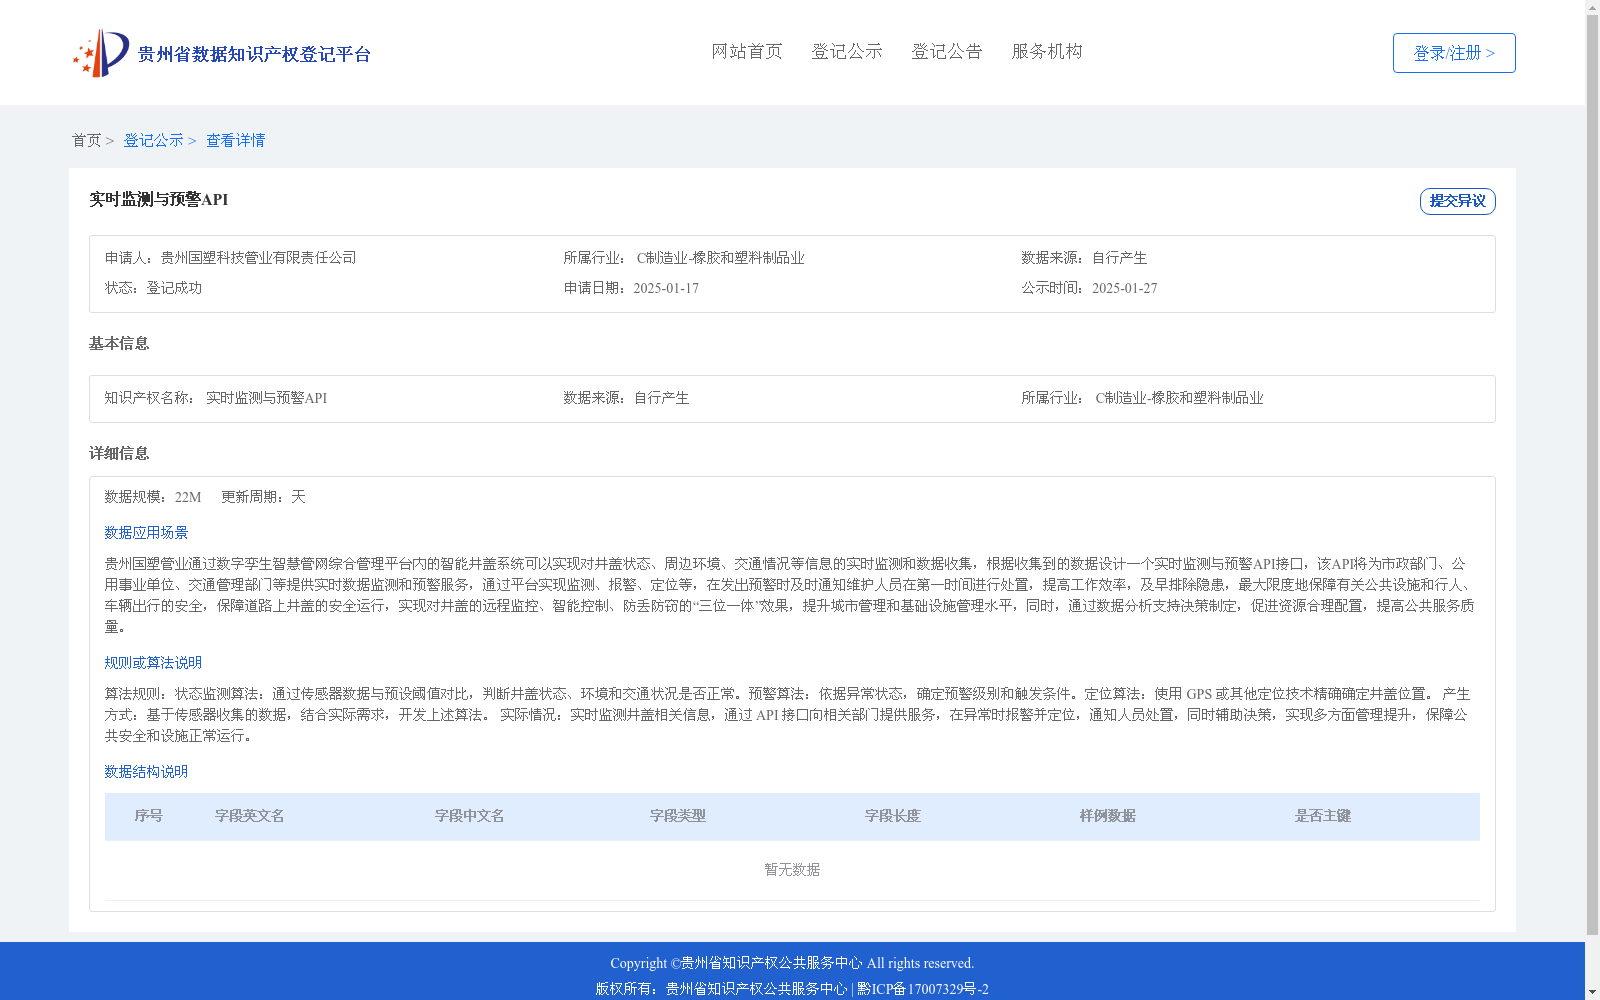Click the ICP number 黔ICP备17007329号-2

923,989
